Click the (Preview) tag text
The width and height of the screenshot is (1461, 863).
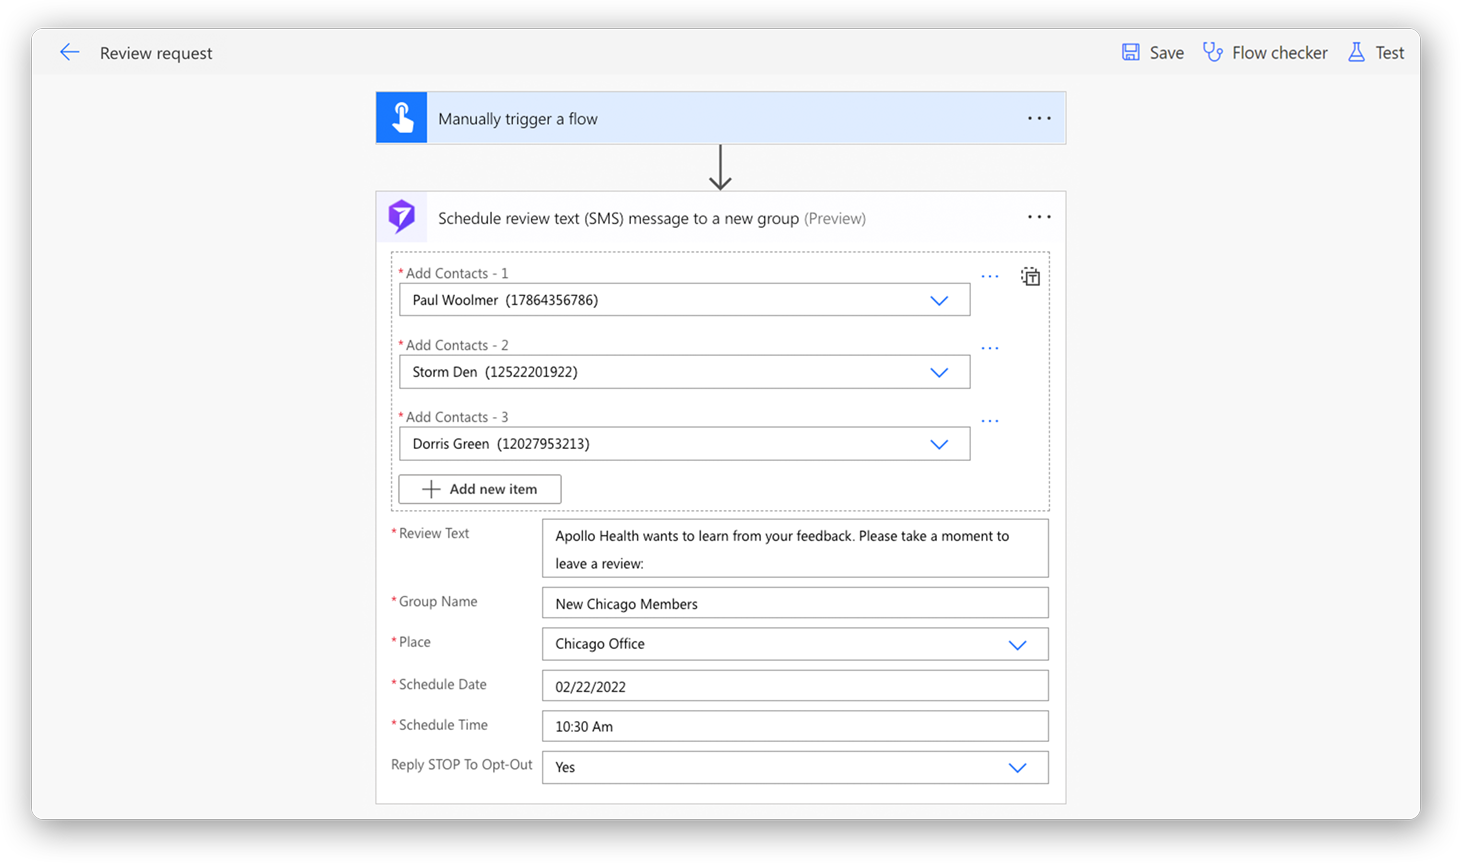pos(835,218)
